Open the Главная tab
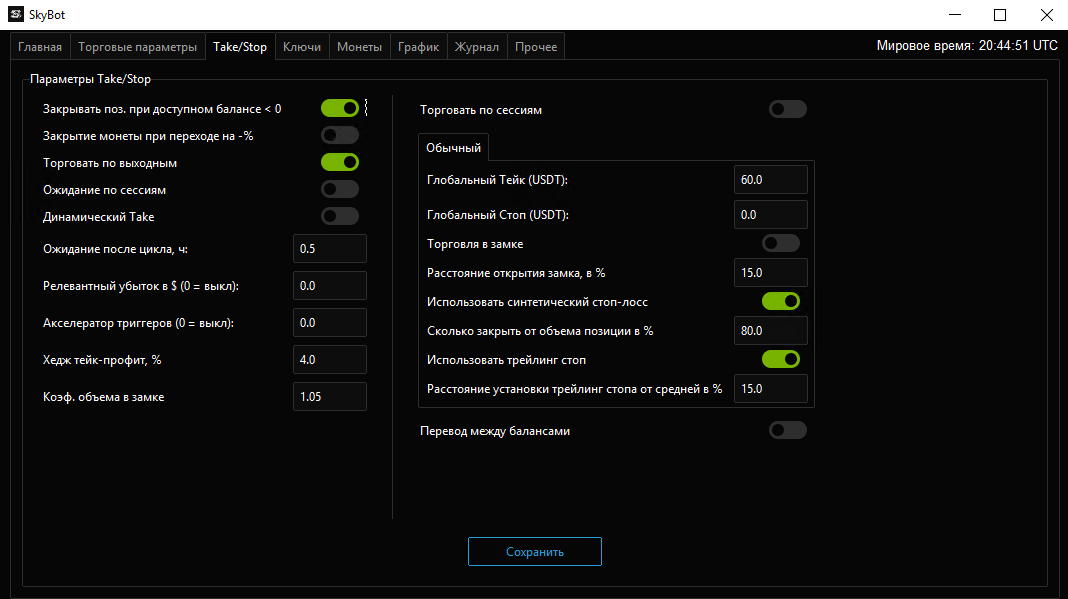 pos(40,47)
